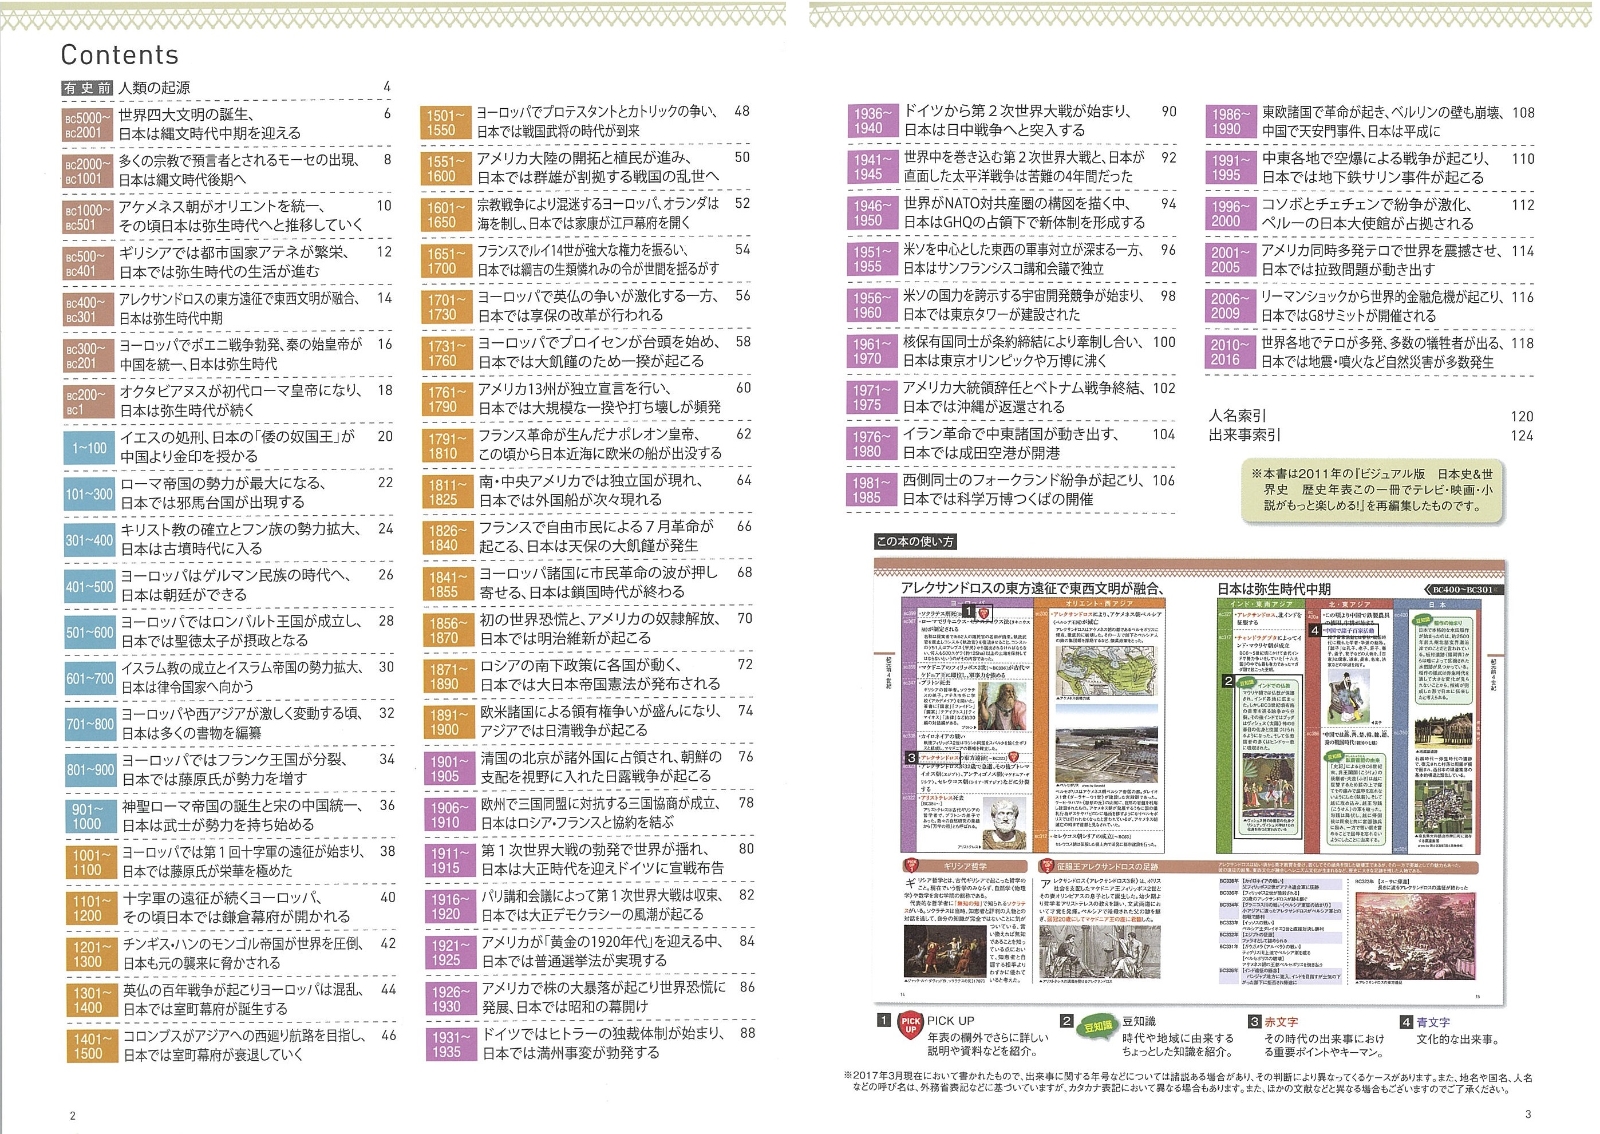Click the "日本は弥生時代中期" sample heading
1600x1134 pixels.
[x=1274, y=589]
